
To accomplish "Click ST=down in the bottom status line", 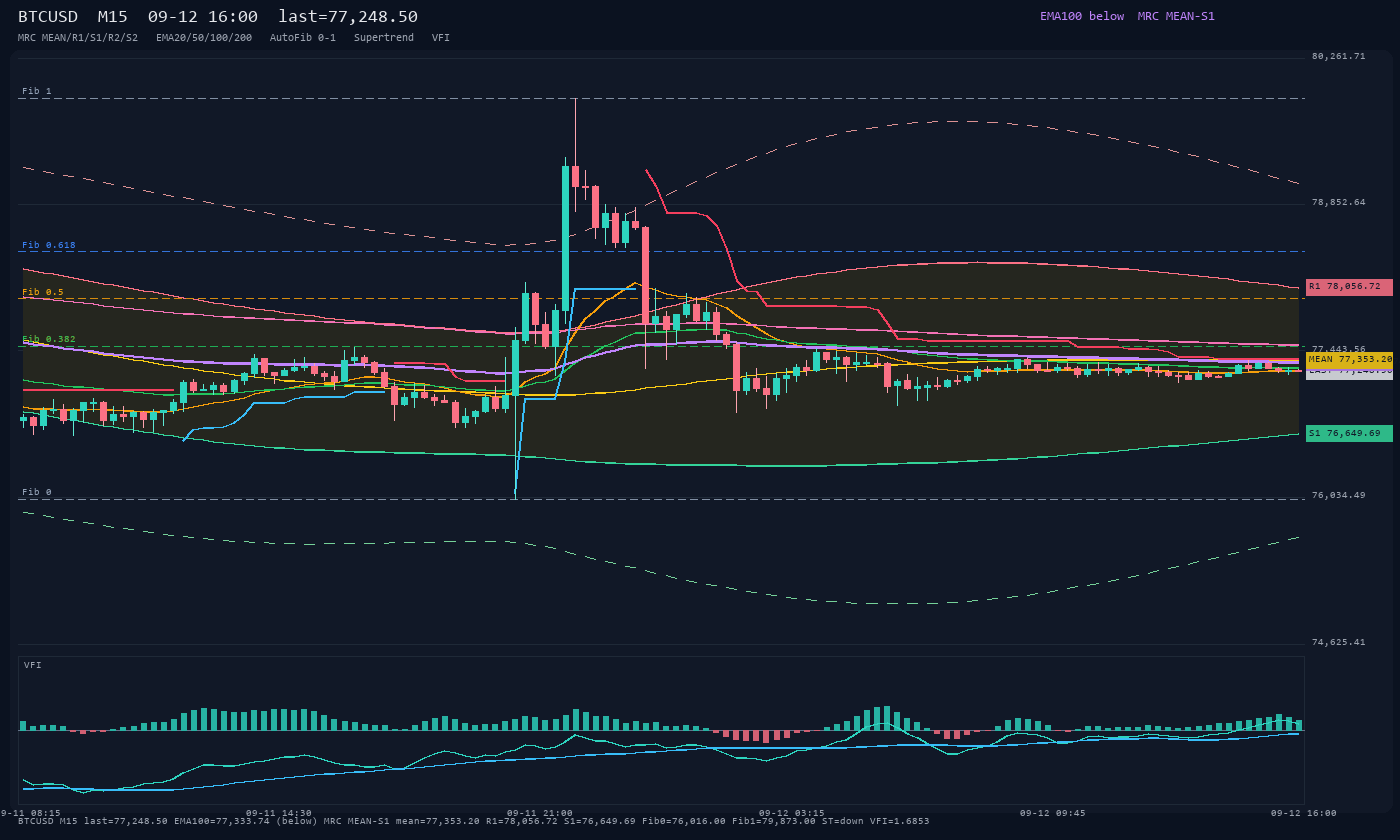I will point(843,821).
